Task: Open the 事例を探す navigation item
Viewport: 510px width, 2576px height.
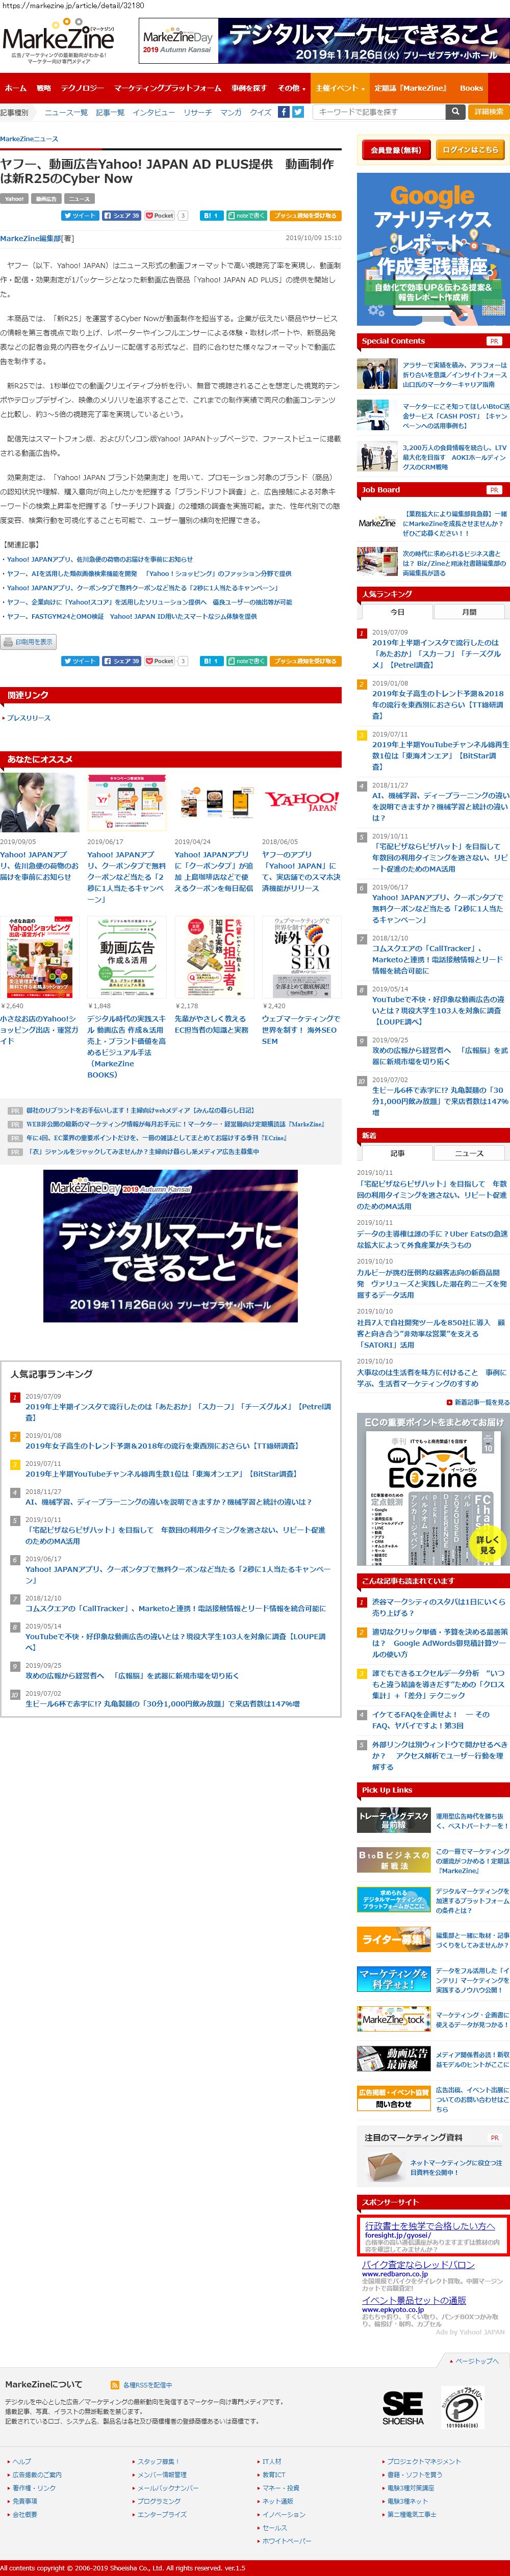Action: click(249, 88)
